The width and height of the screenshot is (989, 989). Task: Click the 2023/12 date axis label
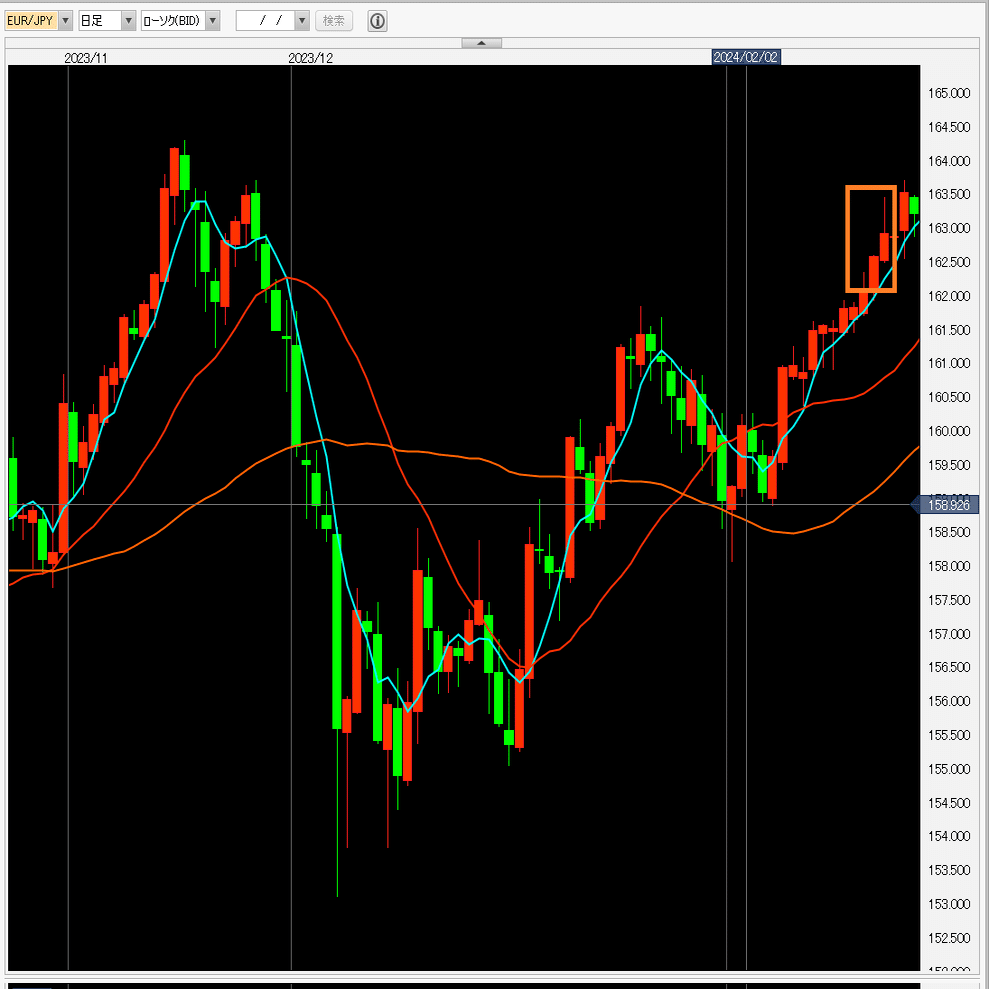tap(310, 58)
